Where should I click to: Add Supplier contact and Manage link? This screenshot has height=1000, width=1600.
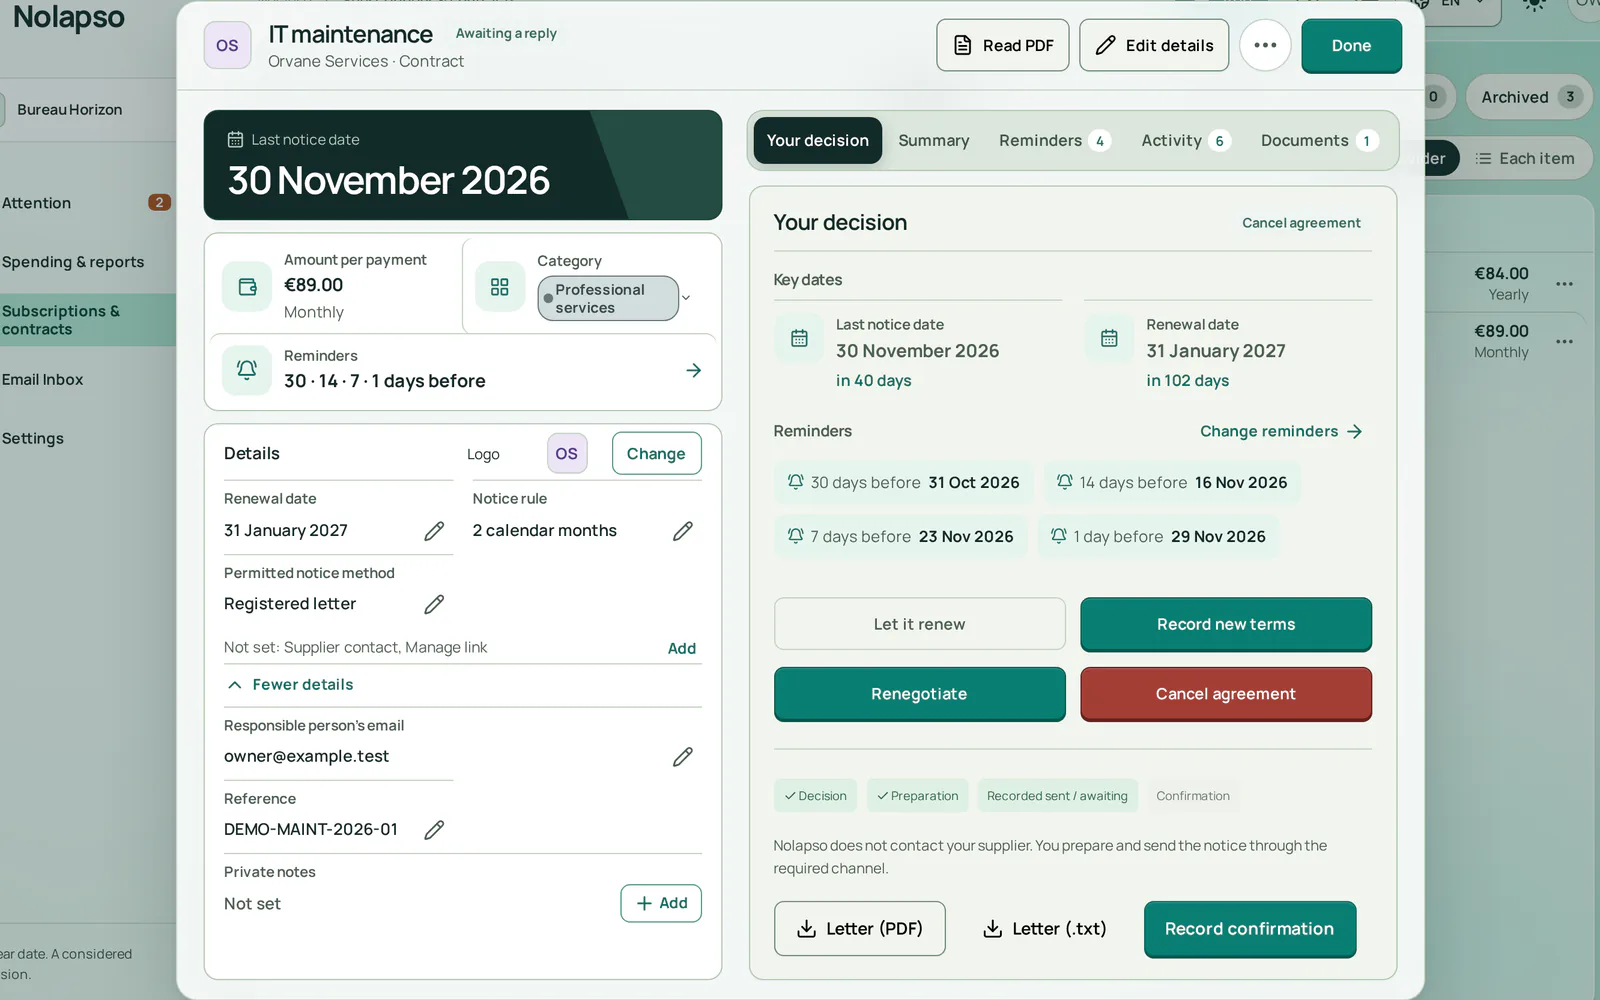point(681,648)
